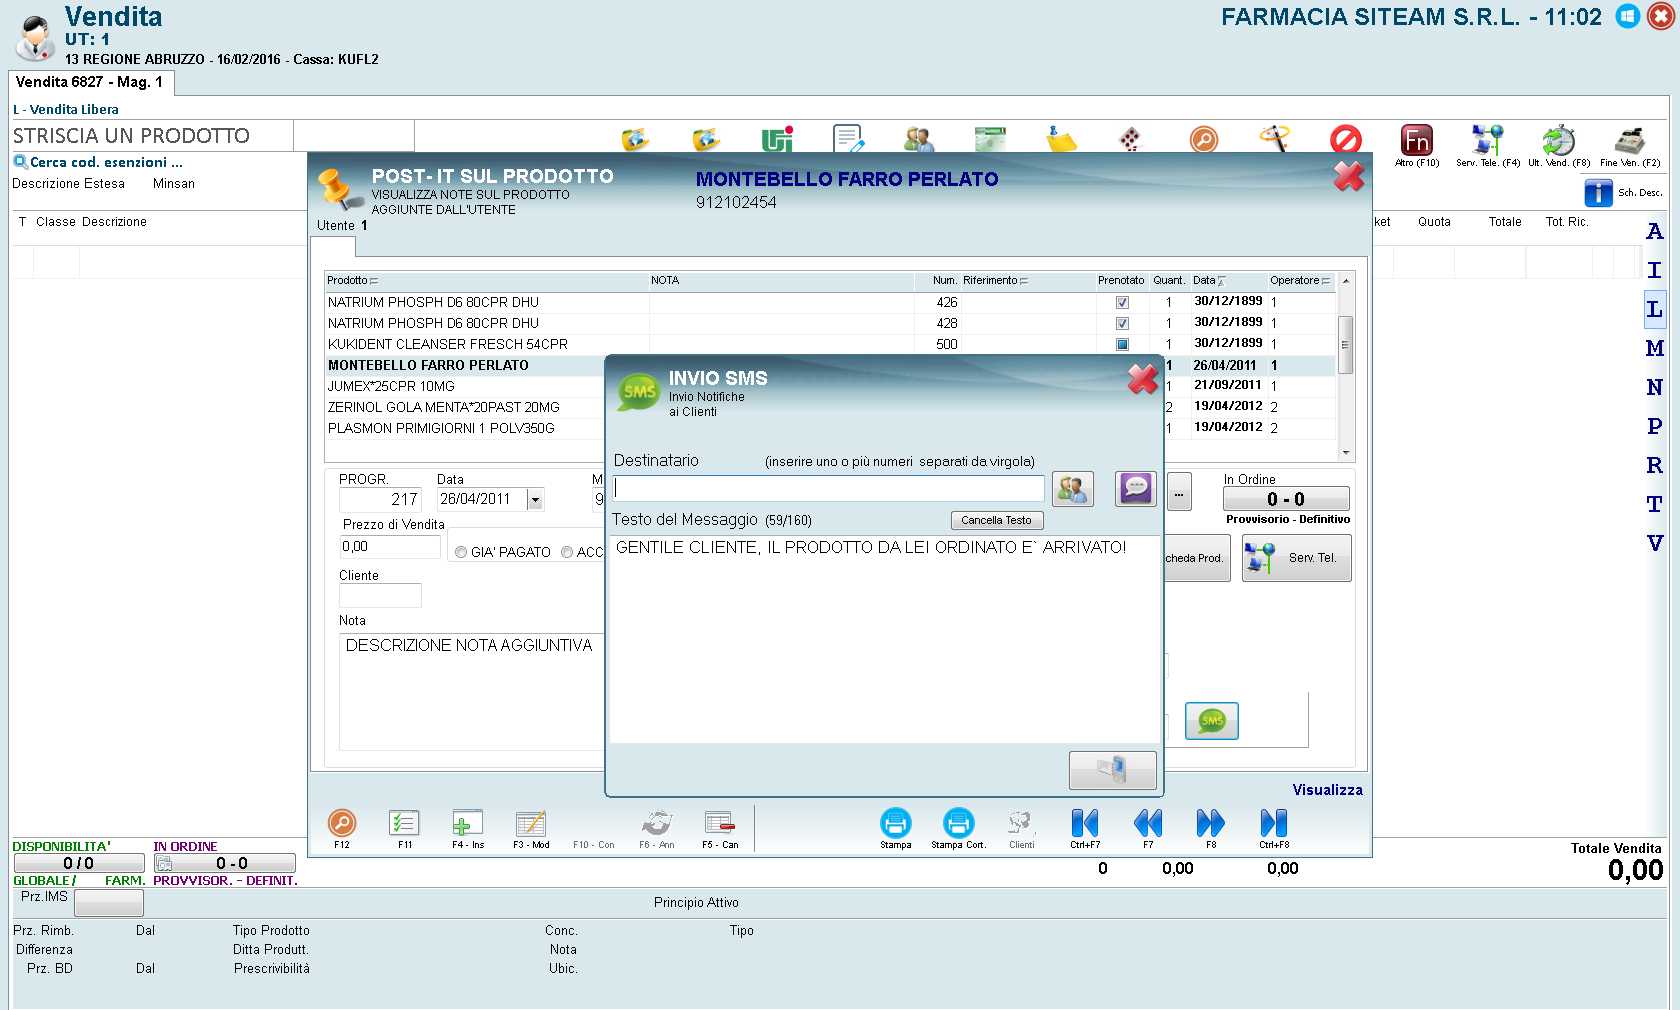
Task: Select letter L in the side alphabet index
Action: pos(1654,309)
